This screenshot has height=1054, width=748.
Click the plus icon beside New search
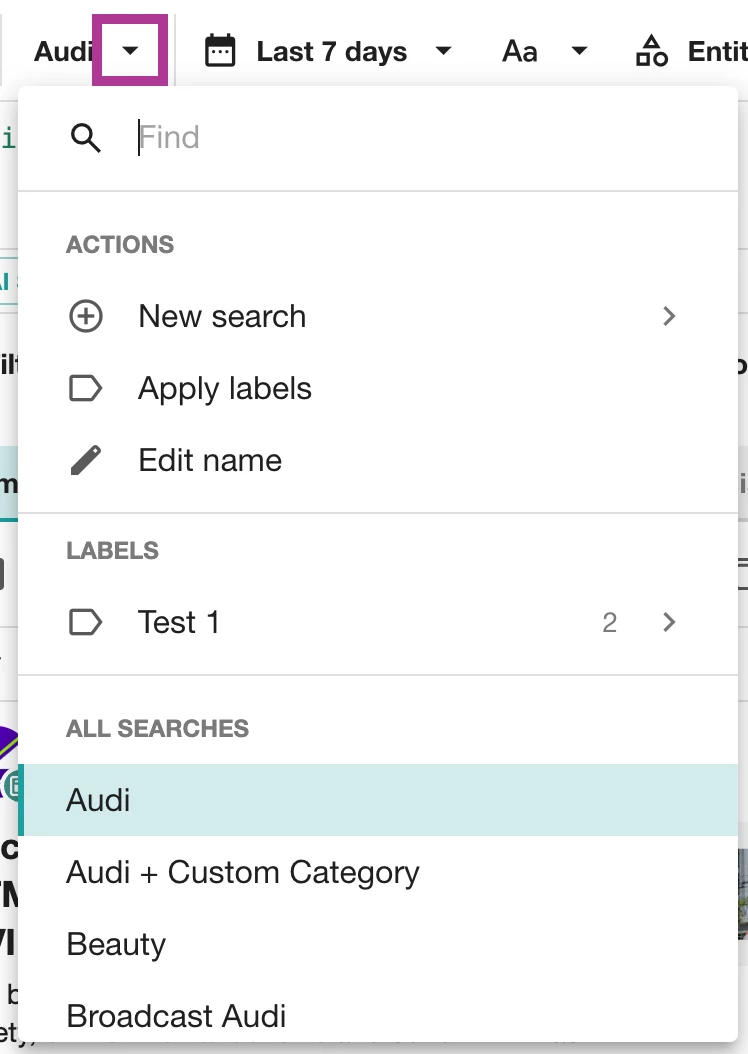tap(85, 317)
